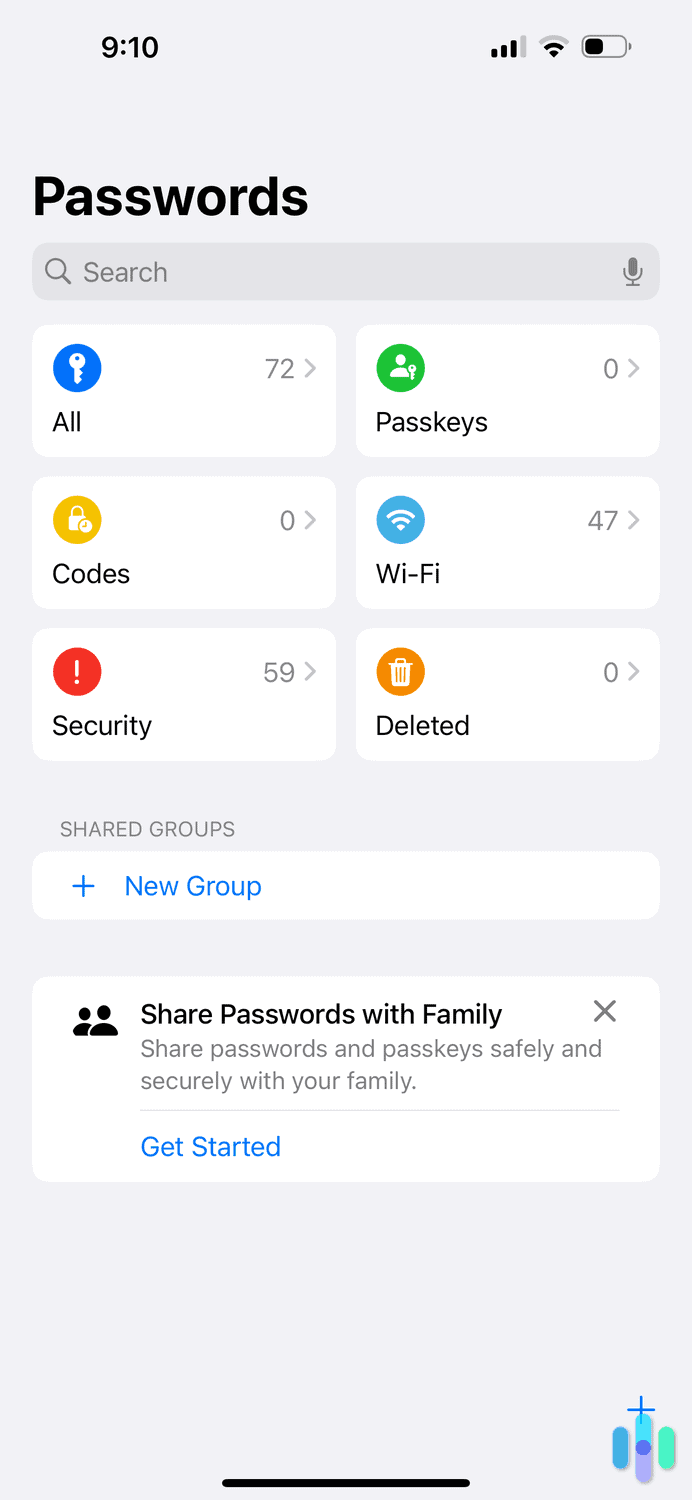The height and width of the screenshot is (1500, 692).
Task: Select the green Passkeys icon
Action: point(400,368)
